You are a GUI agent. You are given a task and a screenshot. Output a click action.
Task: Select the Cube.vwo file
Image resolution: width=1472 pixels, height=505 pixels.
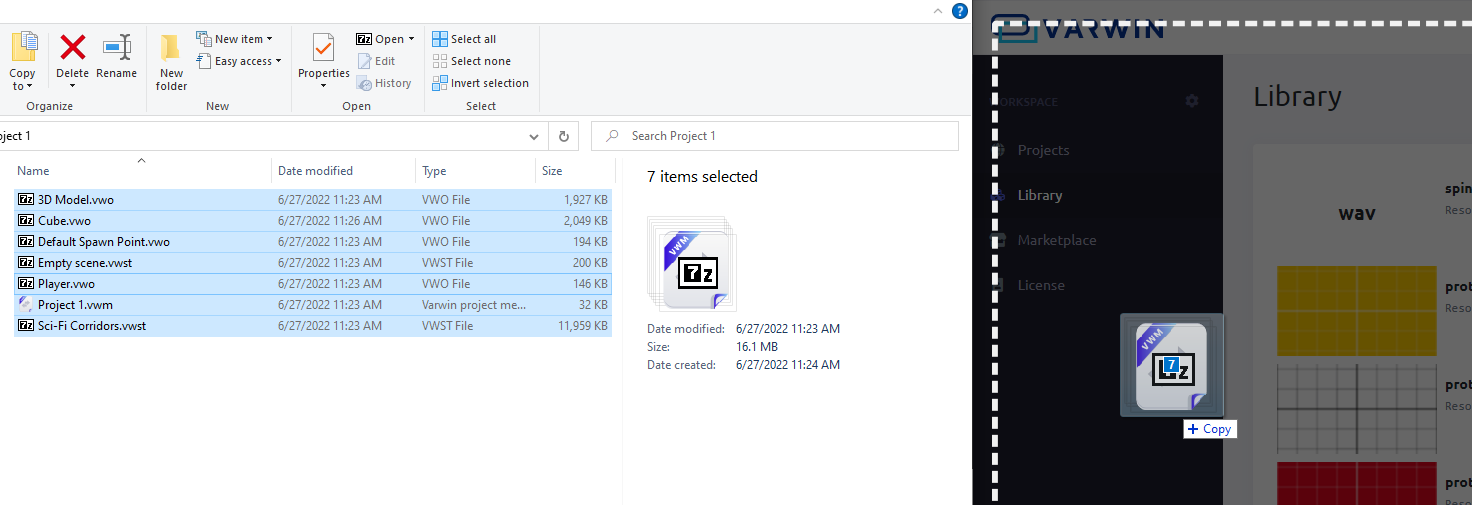[313, 221]
